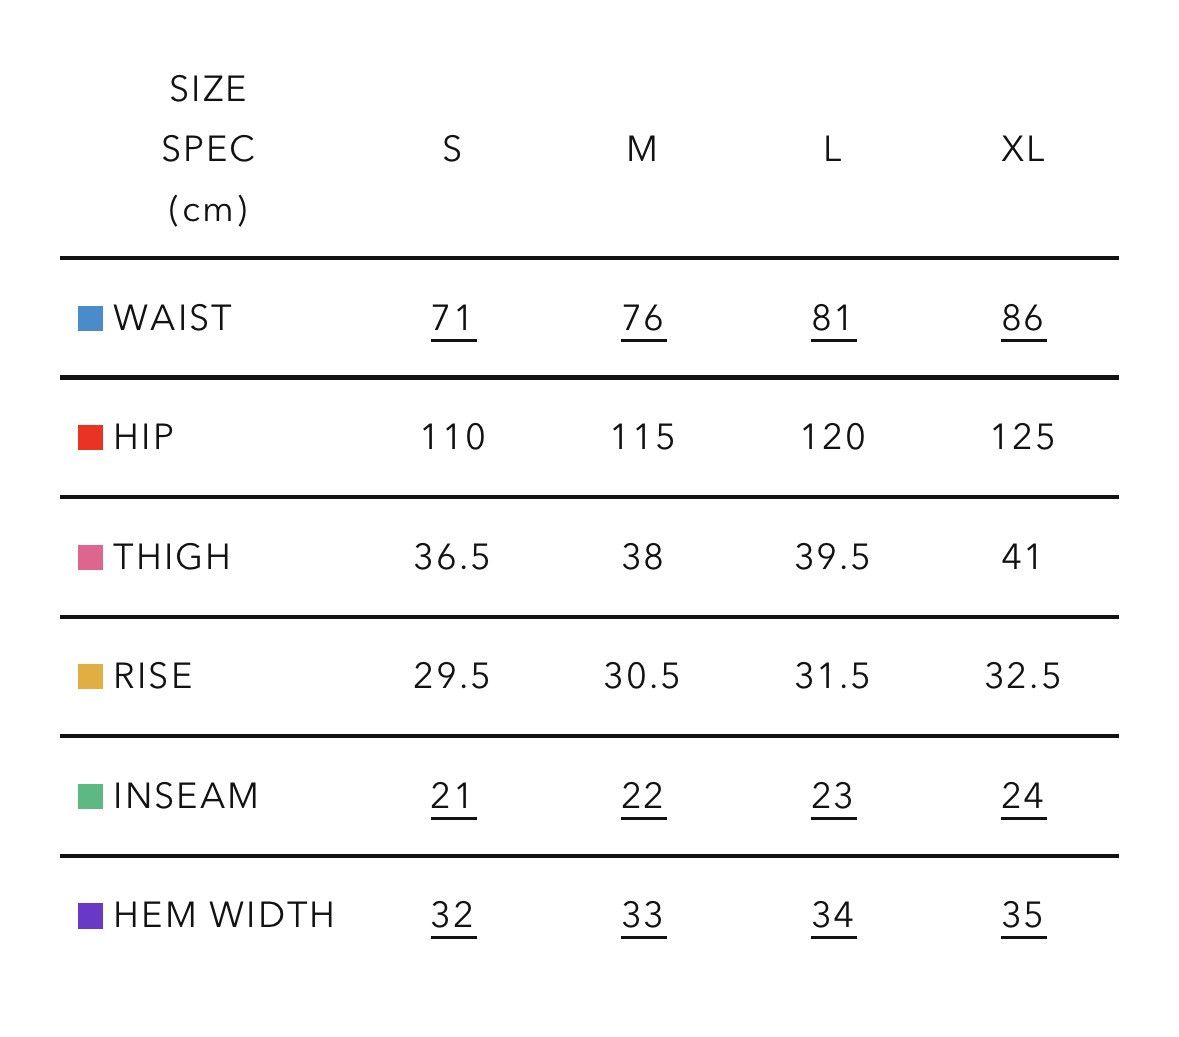Select the underlined hem width value 32
This screenshot has width=1179, height=1037.
(x=453, y=917)
